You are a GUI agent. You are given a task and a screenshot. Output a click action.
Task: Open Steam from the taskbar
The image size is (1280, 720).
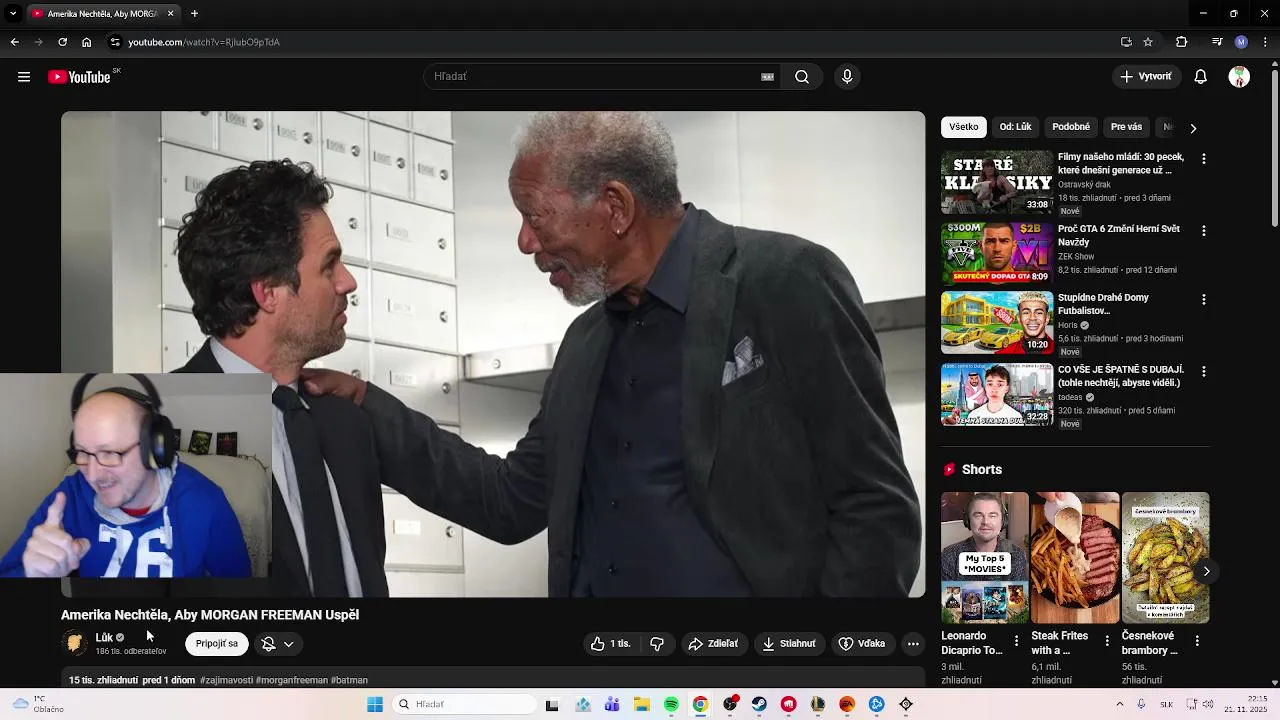pos(759,704)
